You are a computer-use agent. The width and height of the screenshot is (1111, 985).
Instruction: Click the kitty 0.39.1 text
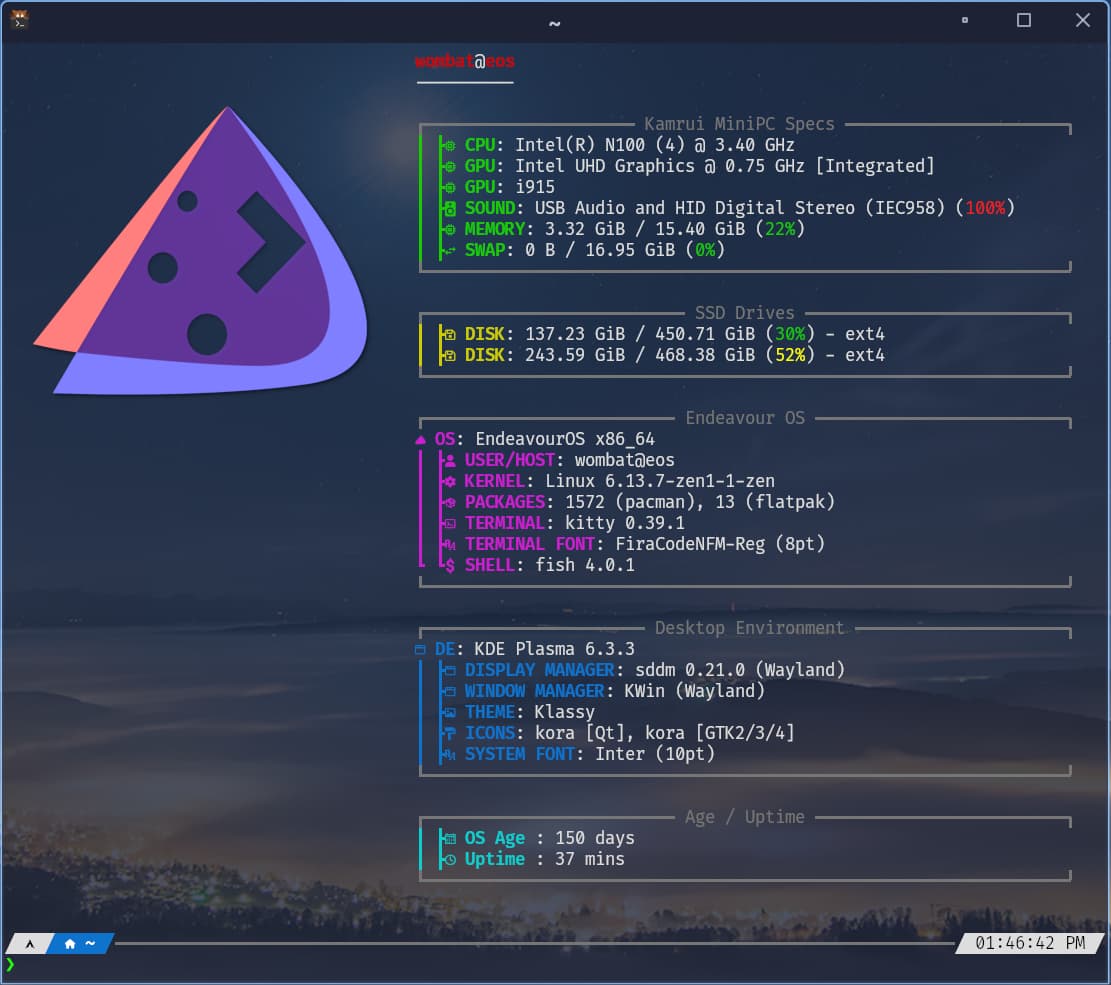[x=624, y=524]
